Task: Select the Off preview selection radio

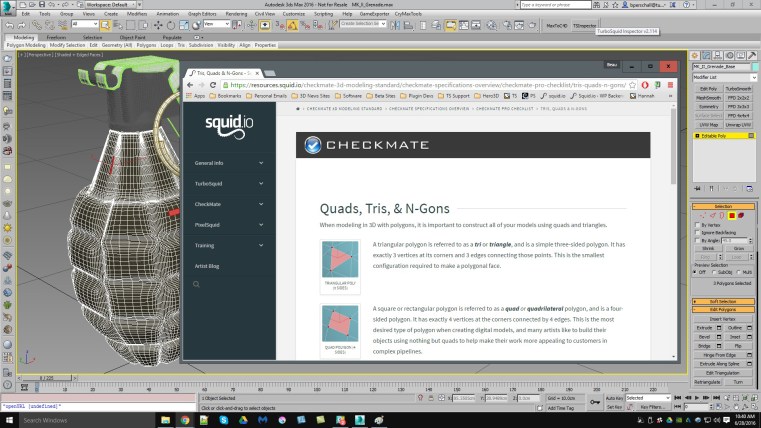Action: [x=695, y=272]
